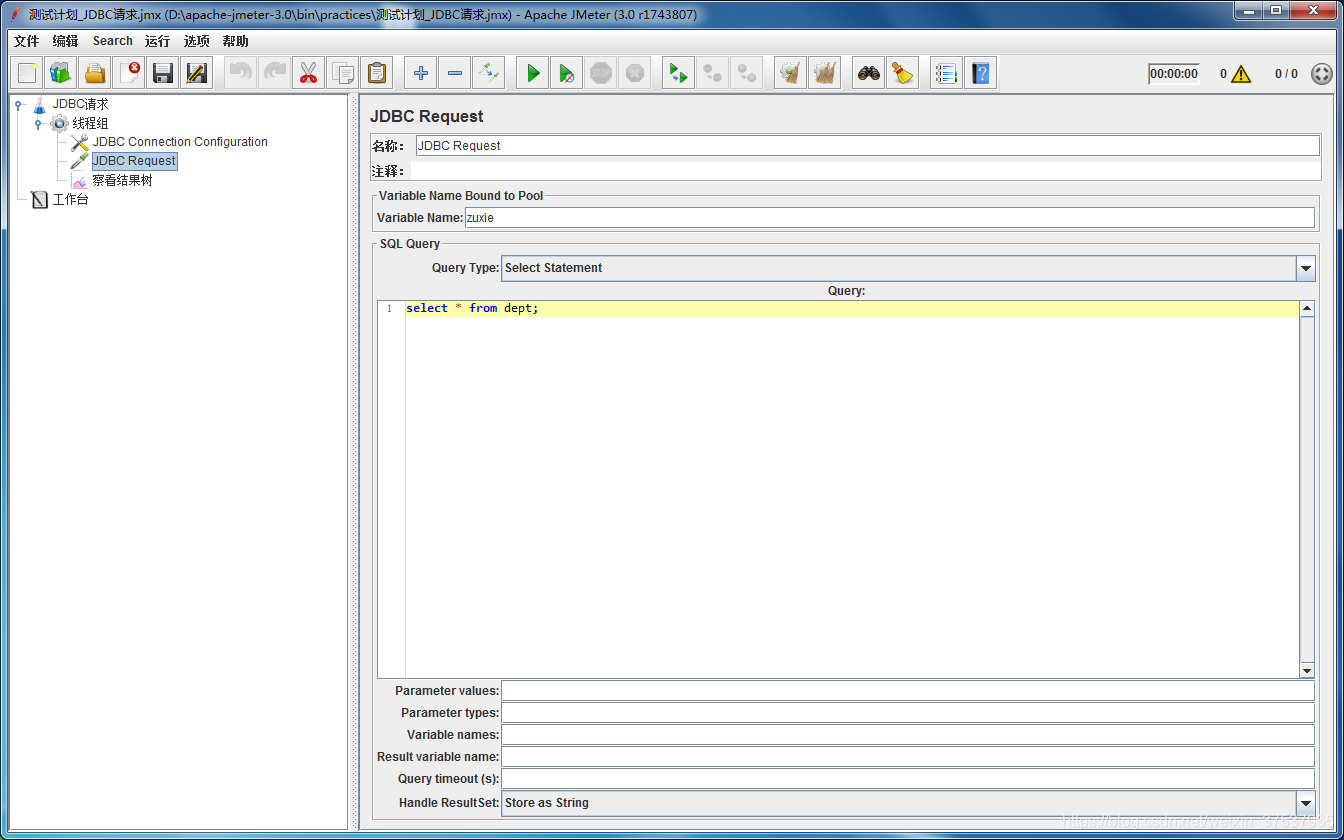This screenshot has width=1344, height=840.
Task: Click the Reset Search broom icon
Action: point(903,73)
